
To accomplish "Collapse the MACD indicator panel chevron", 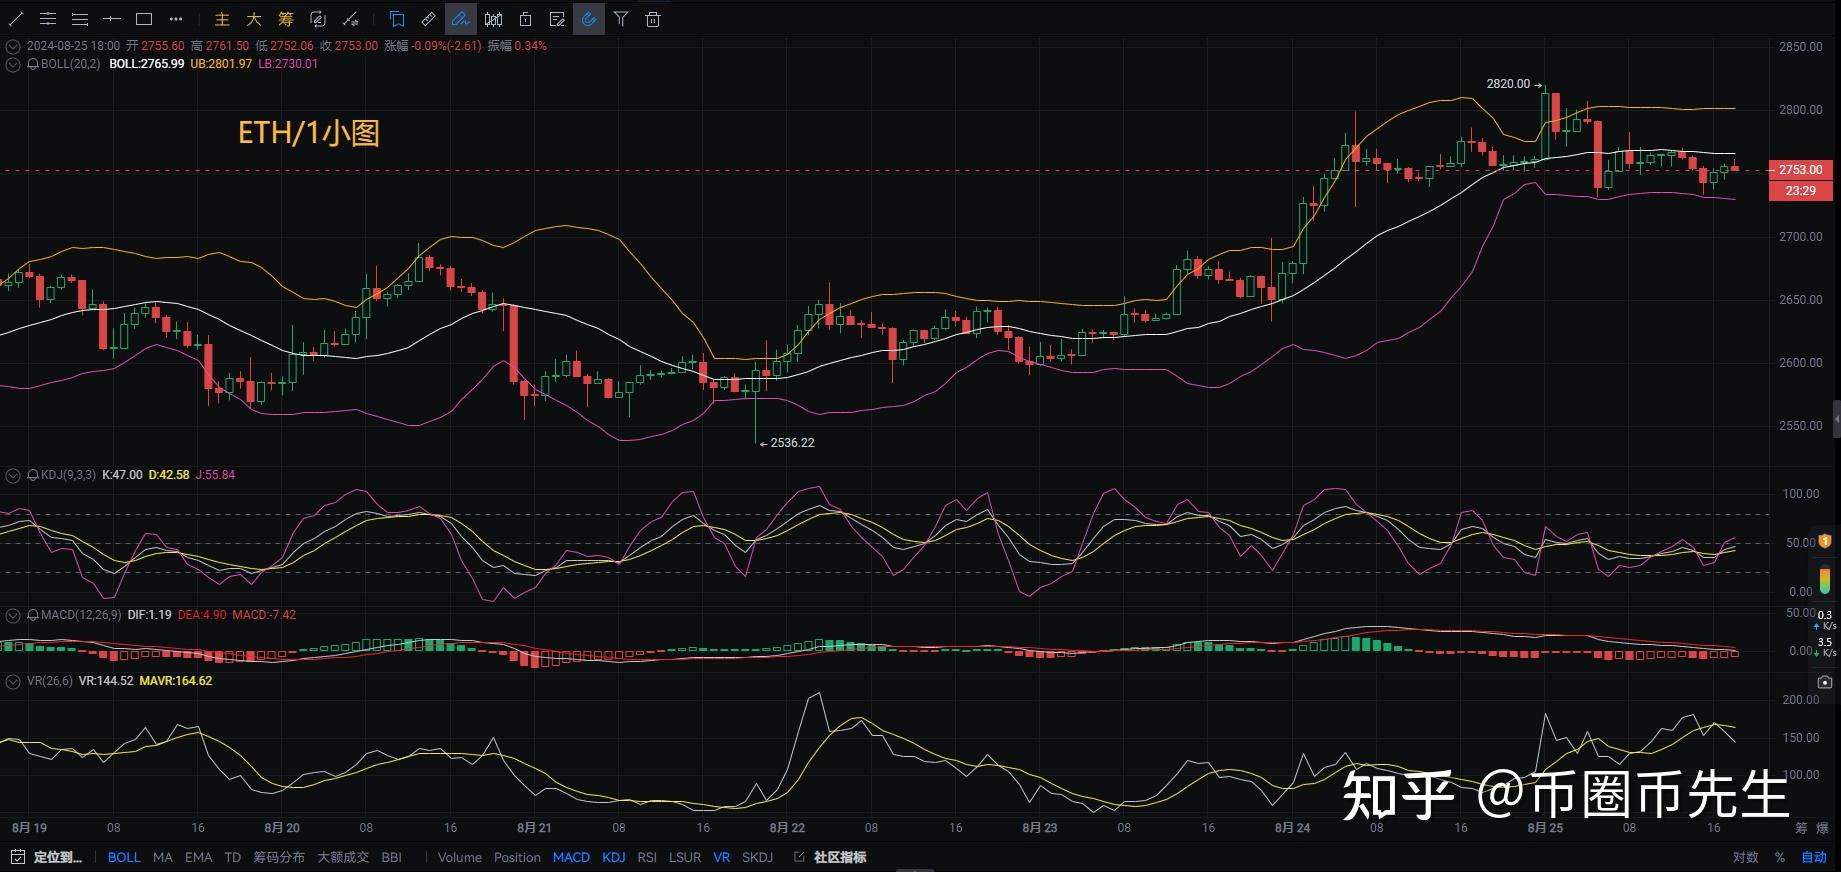I will click(13, 615).
